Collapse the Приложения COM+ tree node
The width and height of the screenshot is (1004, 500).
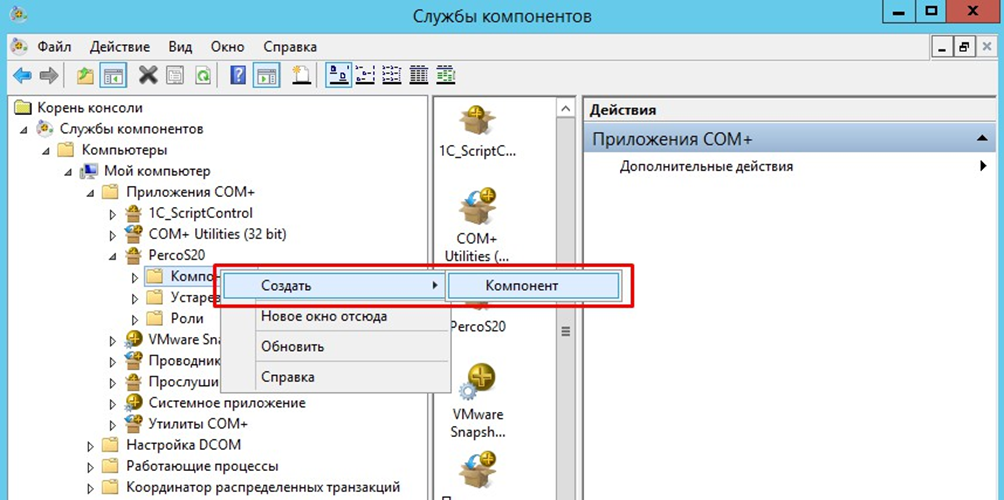pos(90,193)
